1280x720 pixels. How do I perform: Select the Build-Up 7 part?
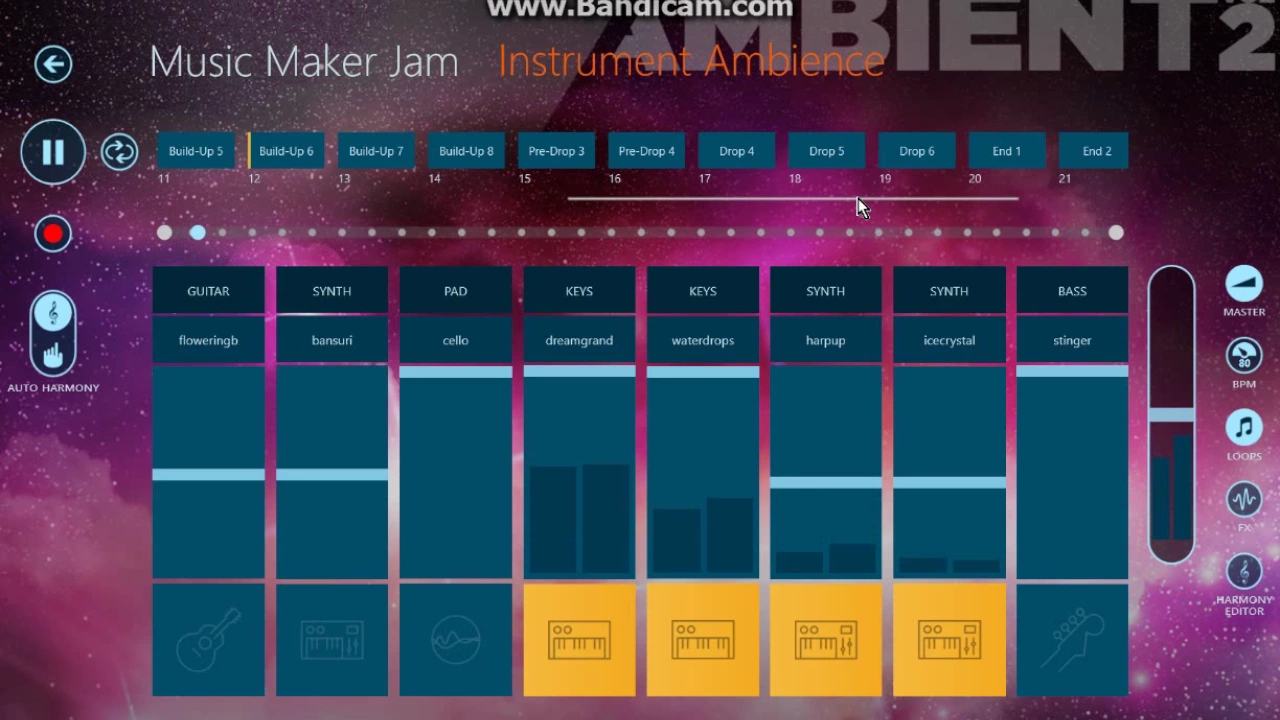pyautogui.click(x=376, y=151)
